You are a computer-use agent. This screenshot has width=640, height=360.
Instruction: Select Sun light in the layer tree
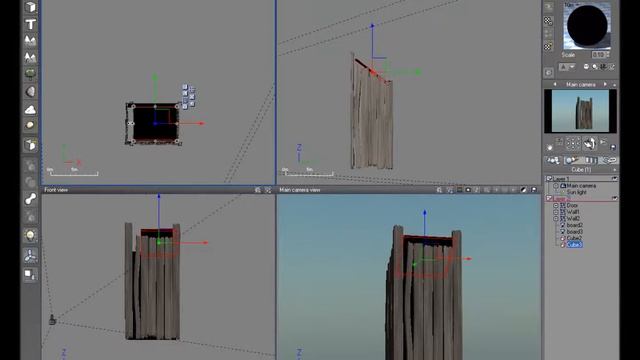(577, 192)
